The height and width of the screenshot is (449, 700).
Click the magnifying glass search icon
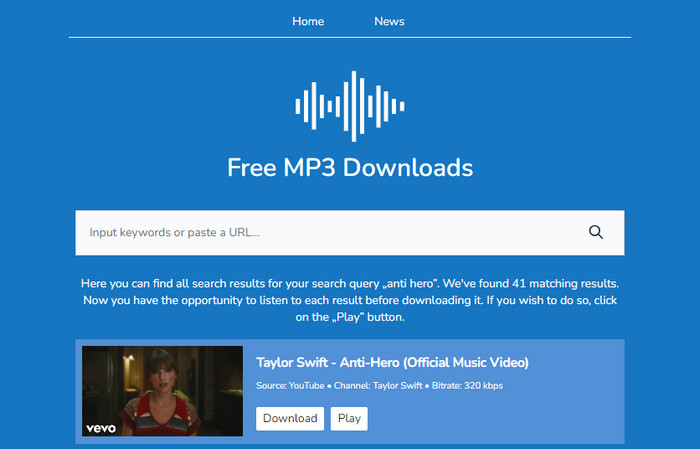[x=596, y=232]
